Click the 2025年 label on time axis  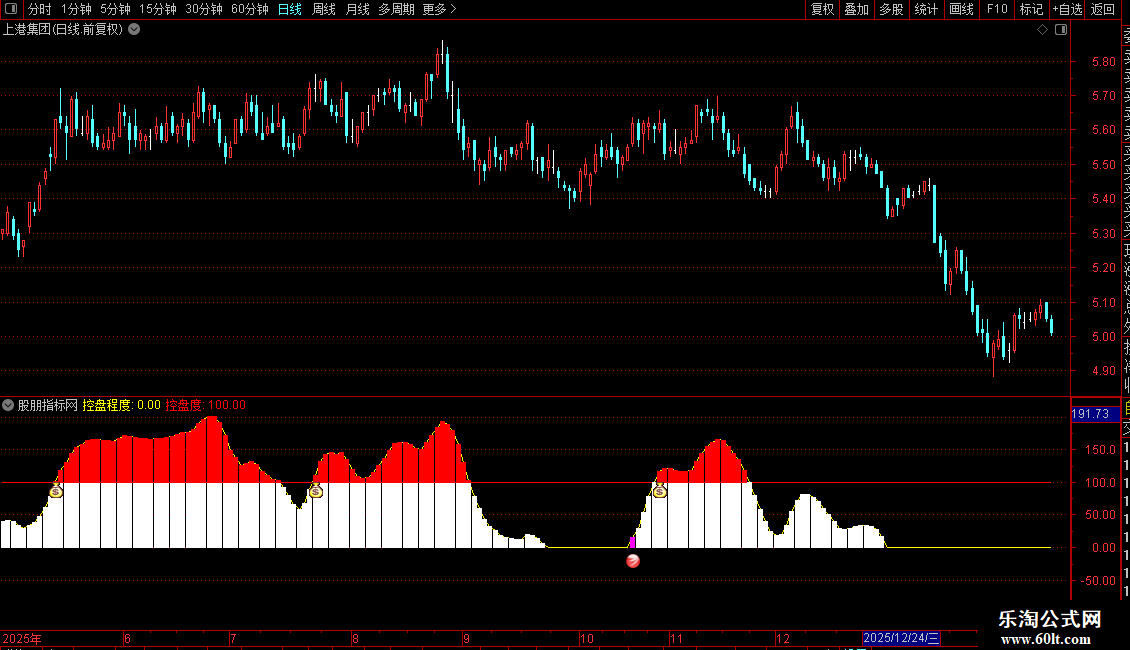22,638
